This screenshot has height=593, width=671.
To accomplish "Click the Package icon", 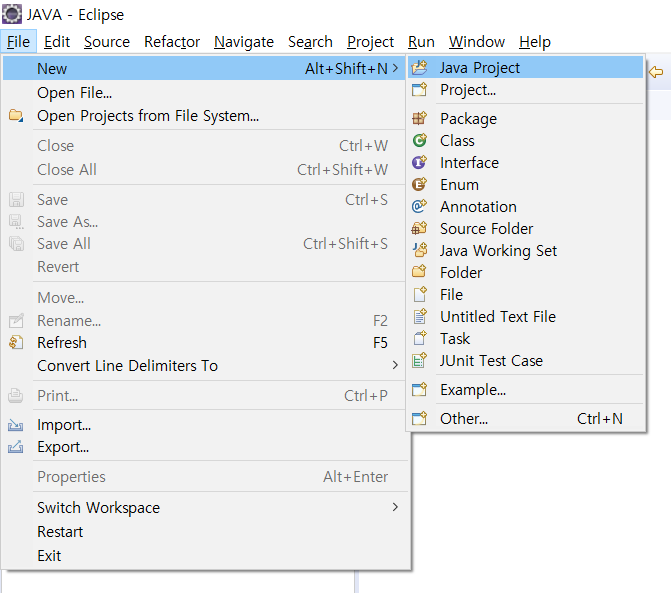I will 419,118.
